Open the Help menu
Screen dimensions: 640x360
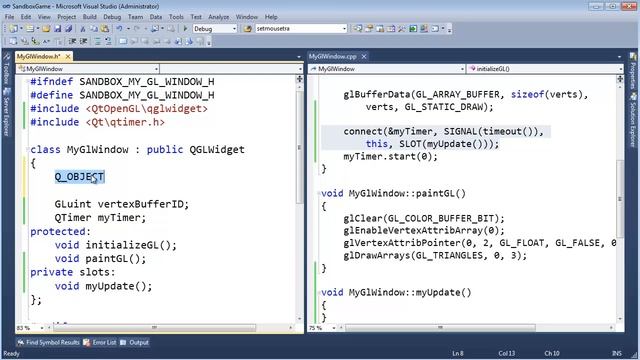tap(271, 17)
